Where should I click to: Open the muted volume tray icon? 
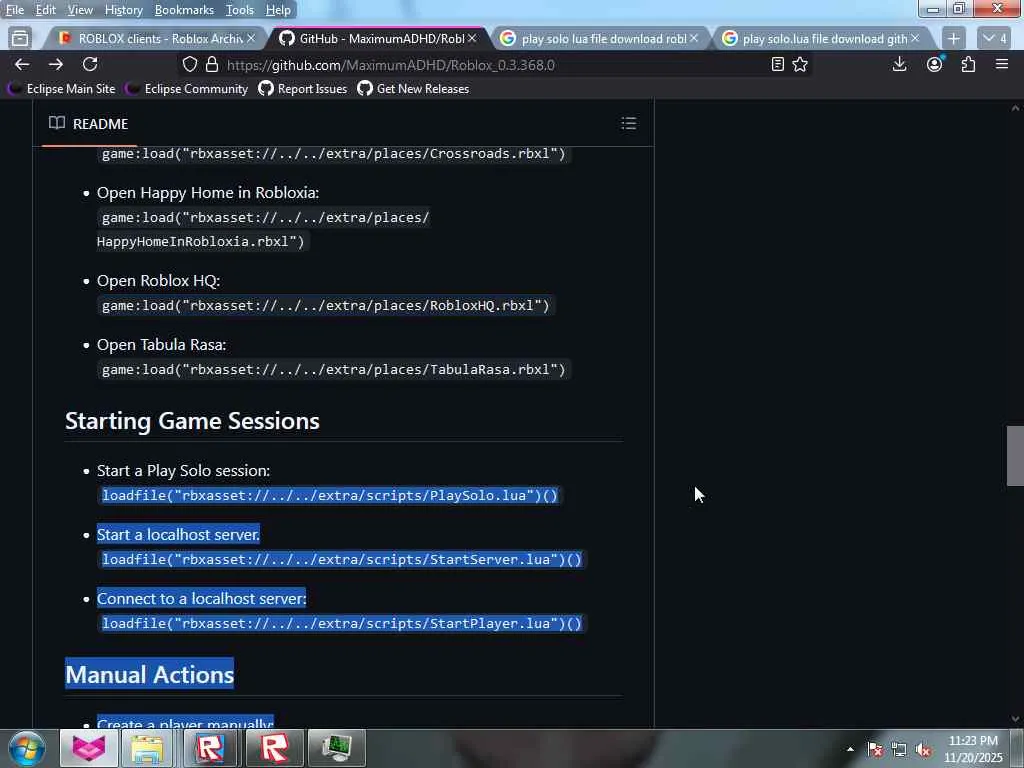(x=923, y=750)
